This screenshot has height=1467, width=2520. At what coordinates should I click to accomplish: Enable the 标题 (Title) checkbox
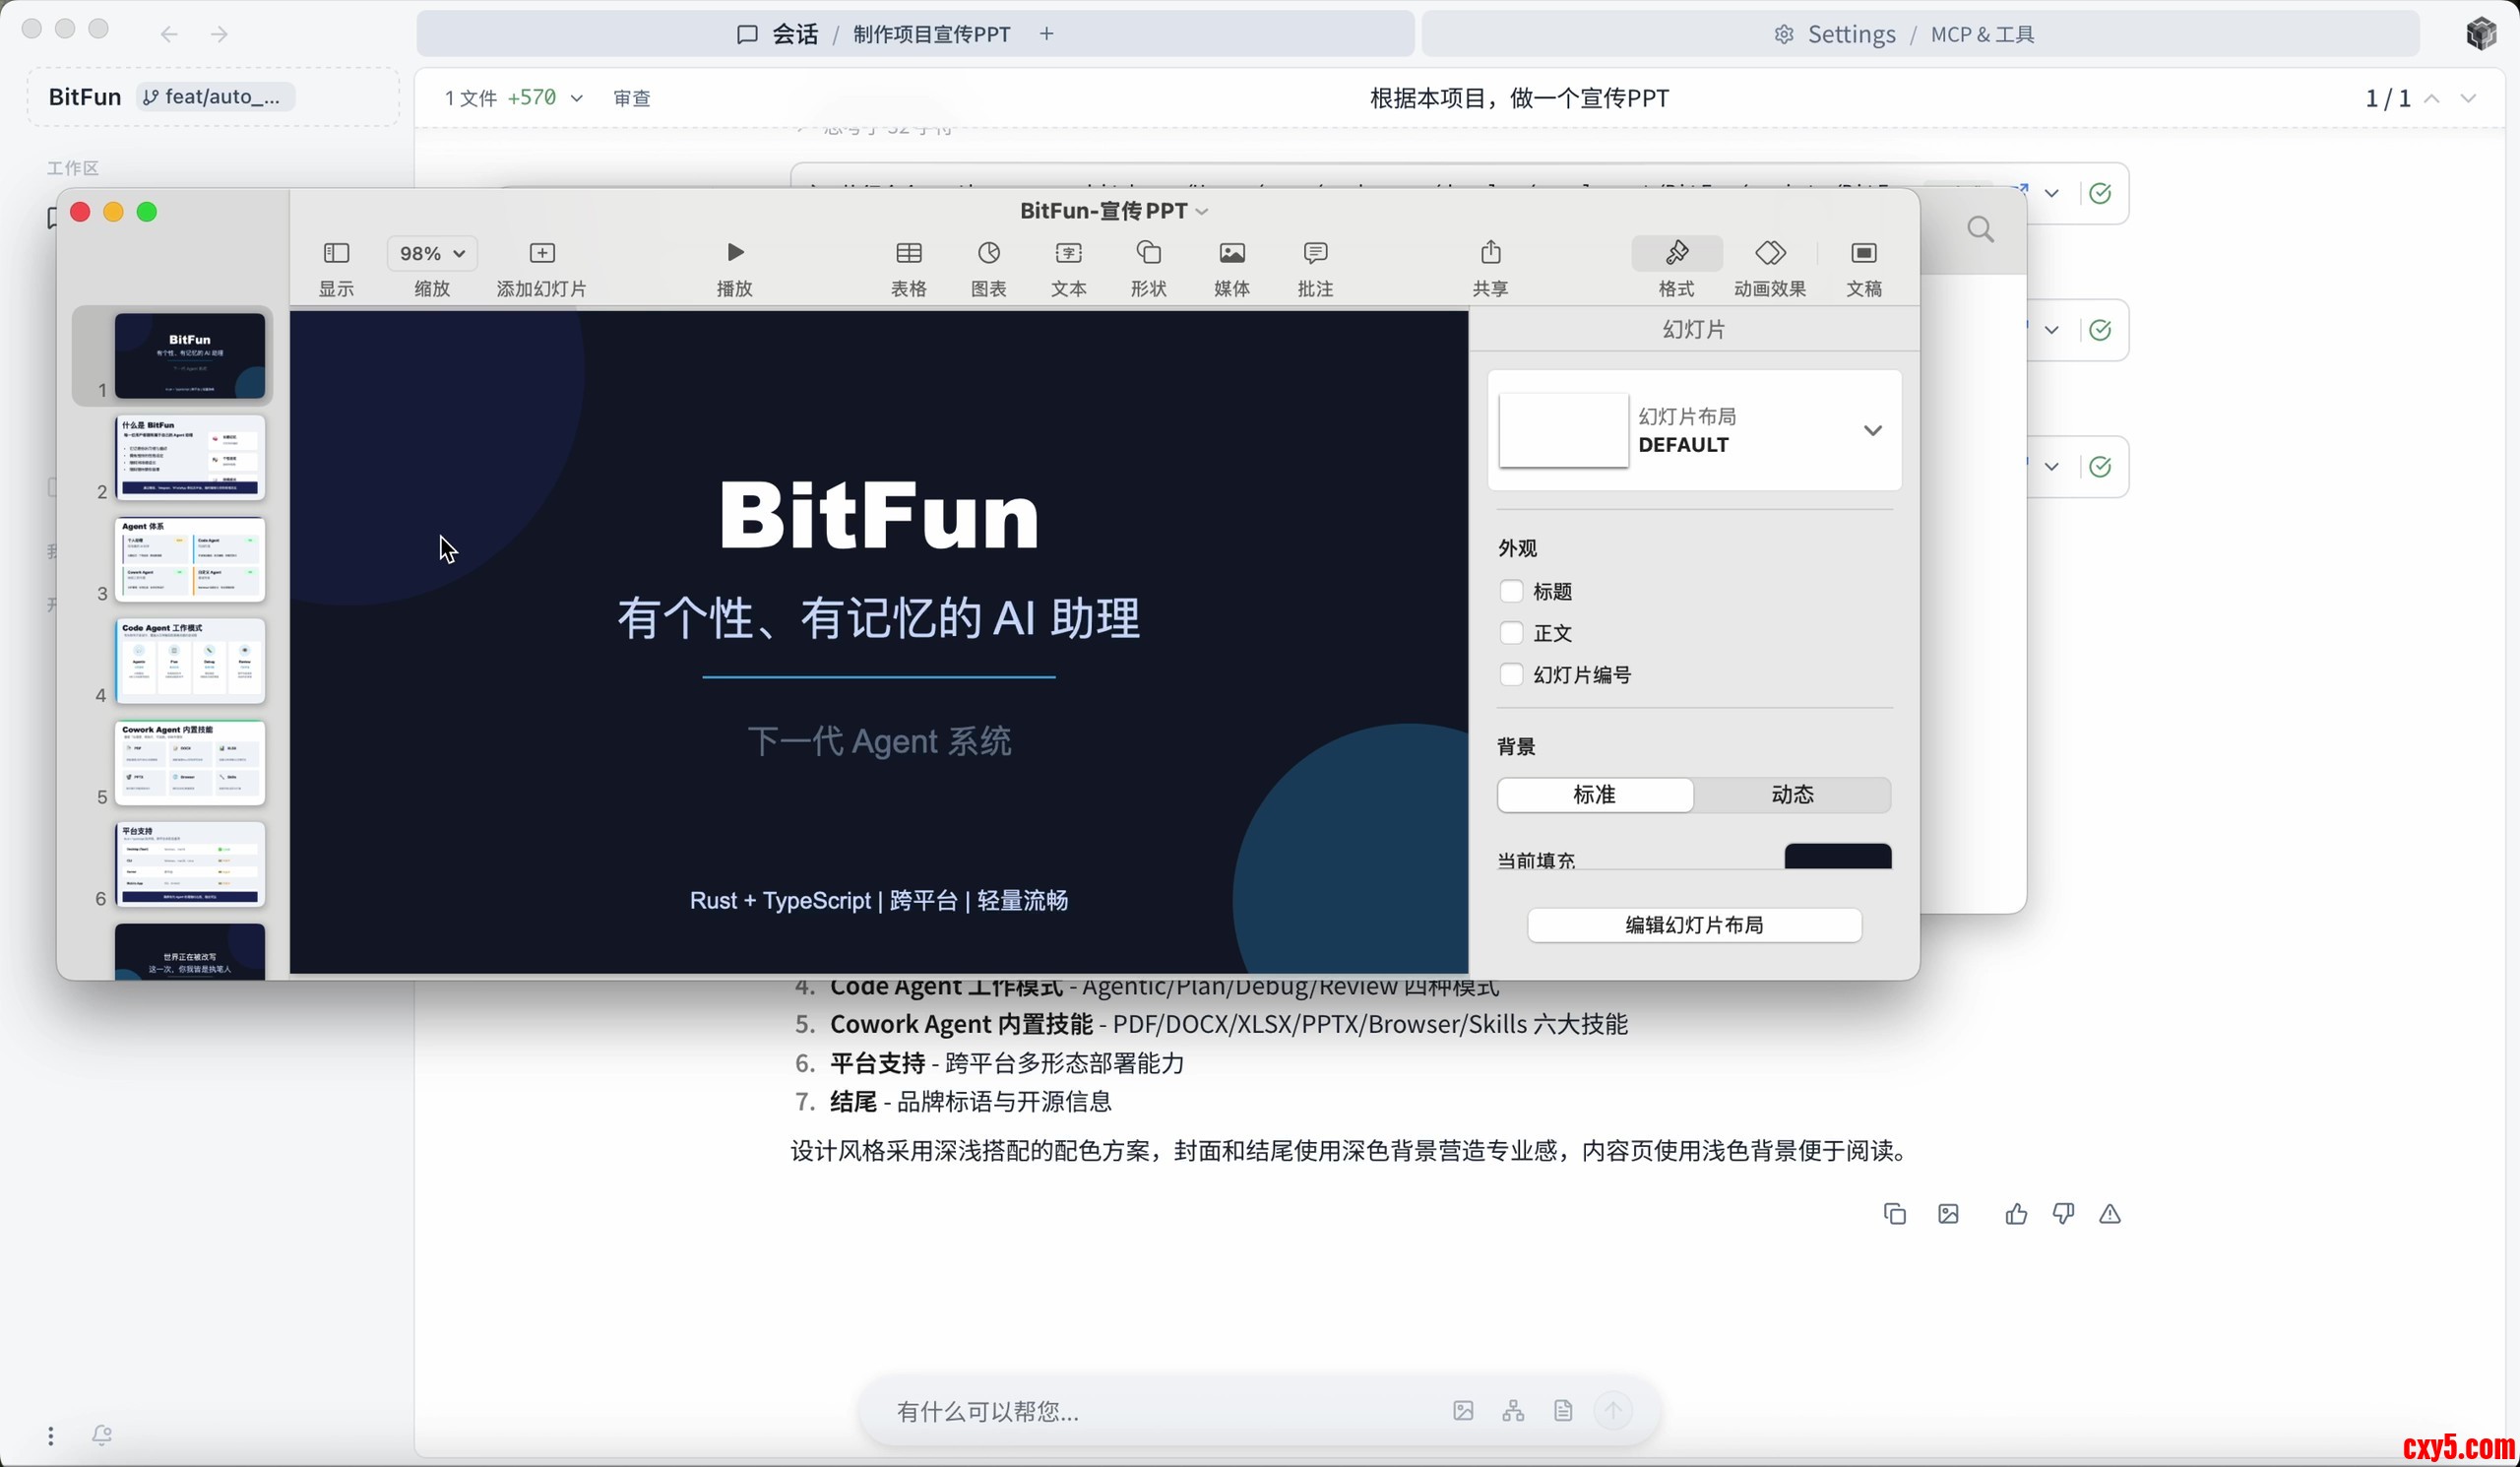pos(1511,591)
